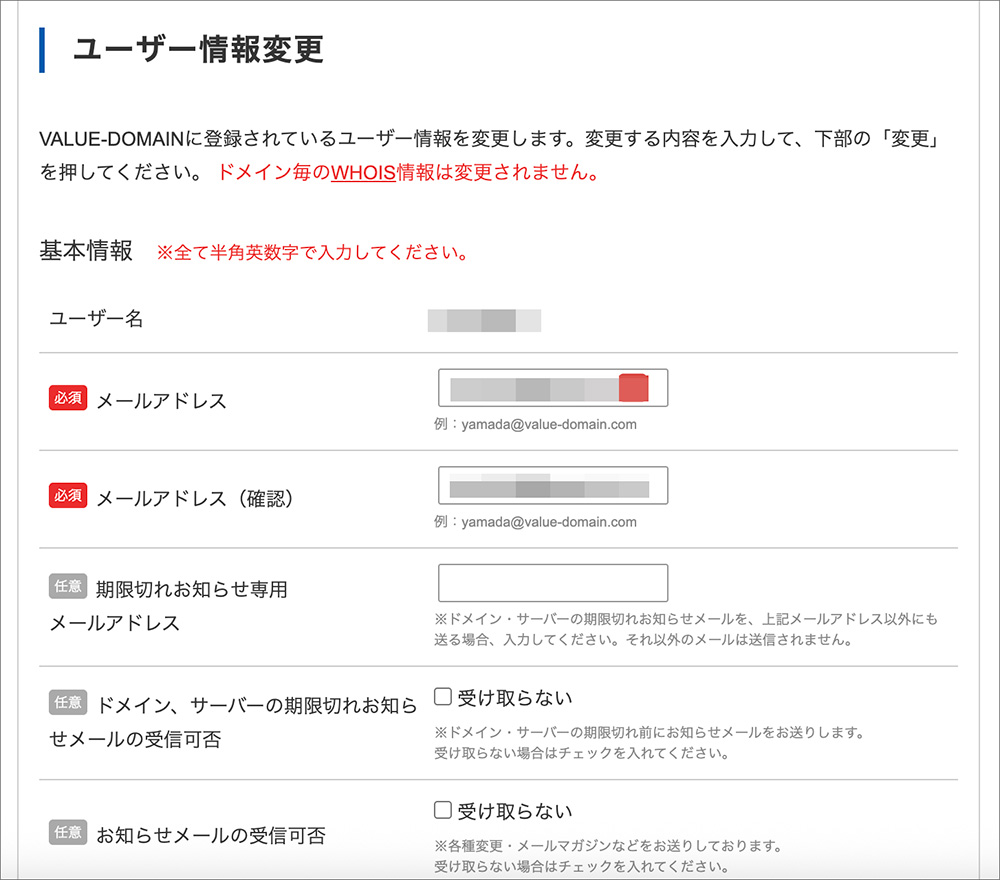Focus the メールアドレス（確認） input field

click(x=553, y=485)
